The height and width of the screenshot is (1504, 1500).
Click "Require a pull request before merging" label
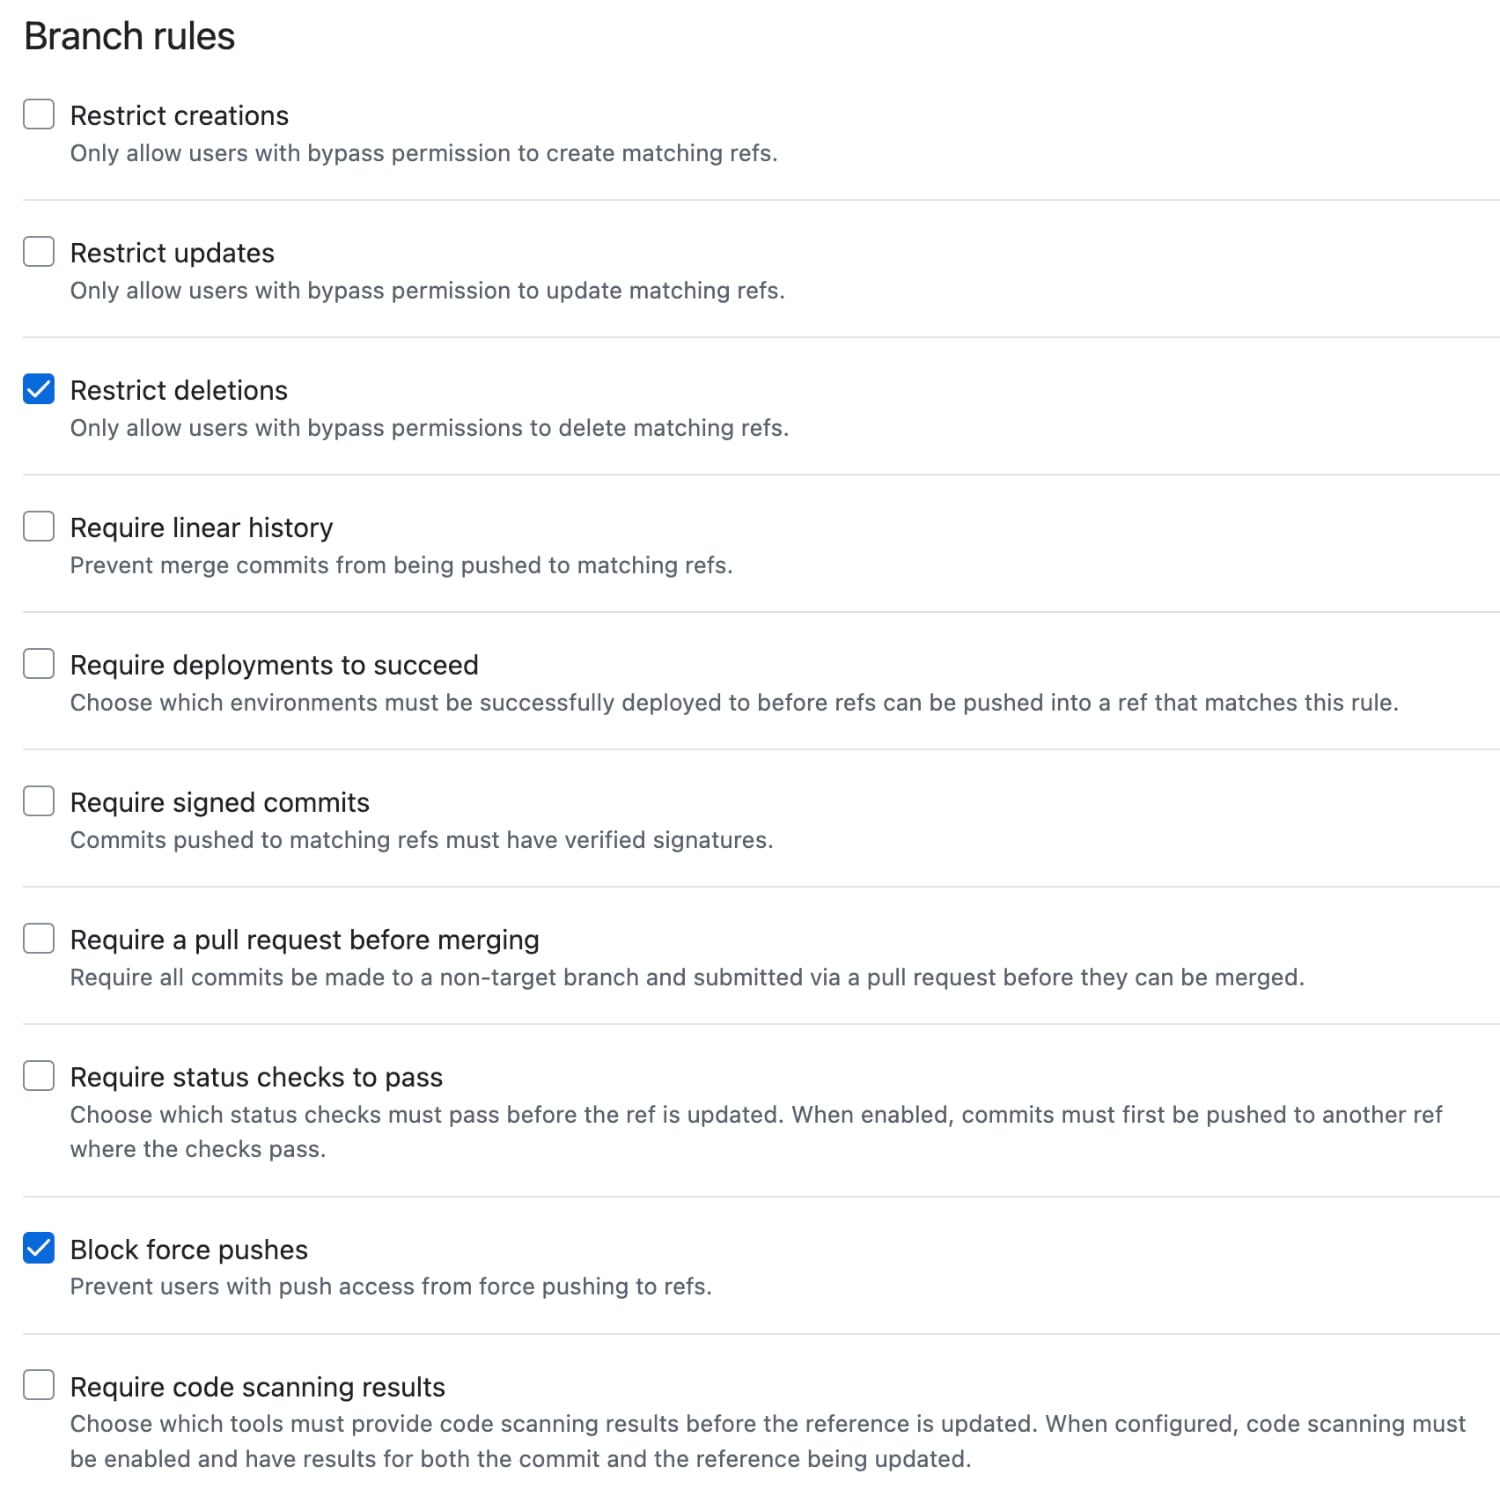tap(304, 940)
